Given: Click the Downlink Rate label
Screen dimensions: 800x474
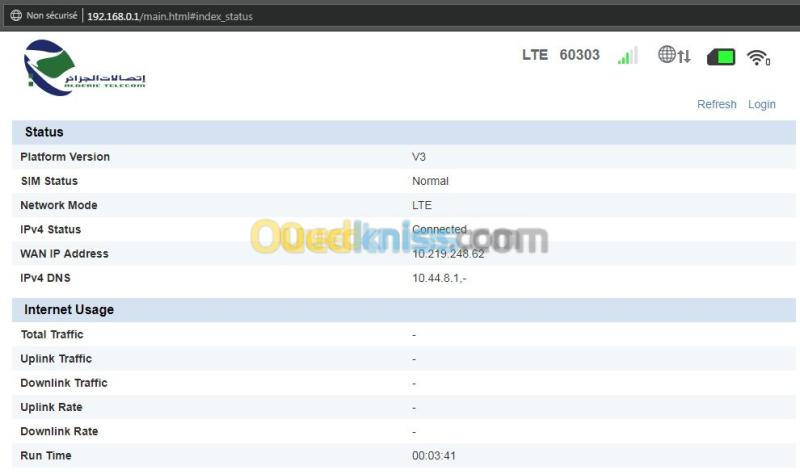Looking at the screenshot, I should (59, 432).
